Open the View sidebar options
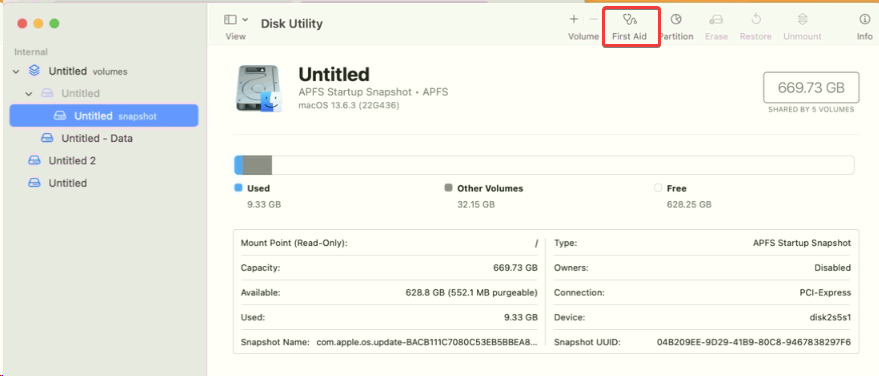 point(236,20)
